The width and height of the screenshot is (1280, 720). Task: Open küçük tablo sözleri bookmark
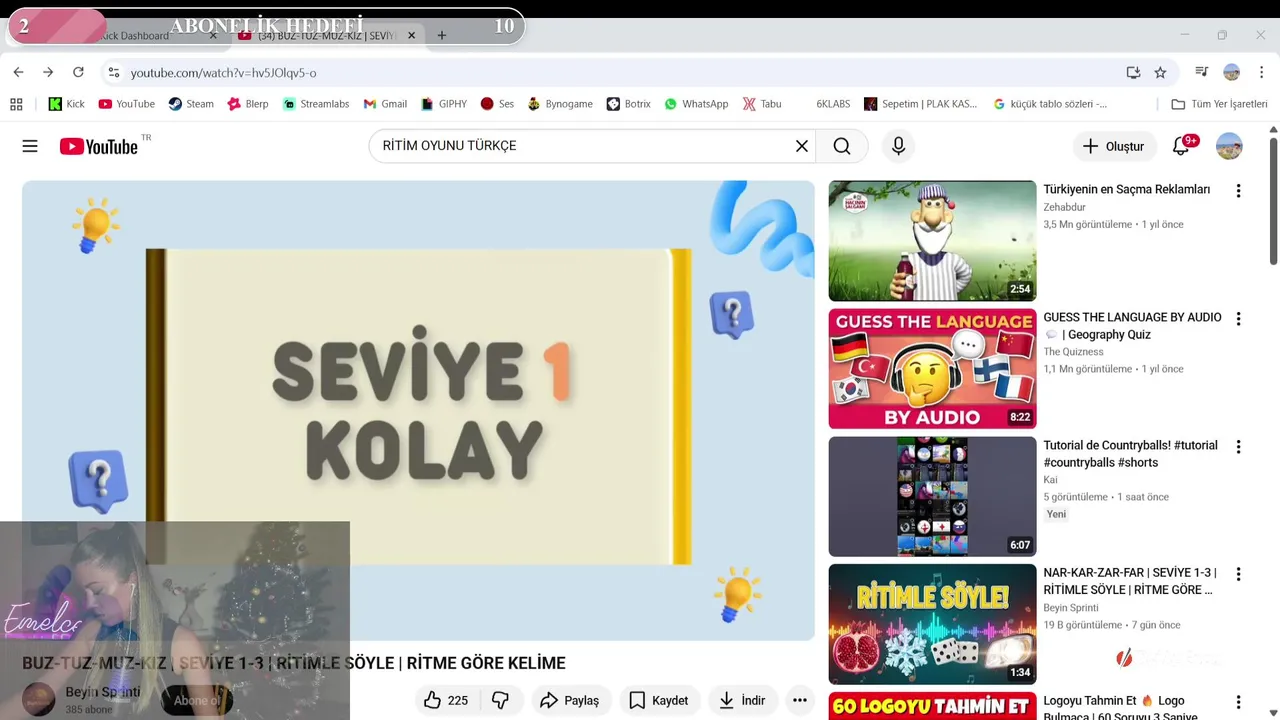point(1050,104)
